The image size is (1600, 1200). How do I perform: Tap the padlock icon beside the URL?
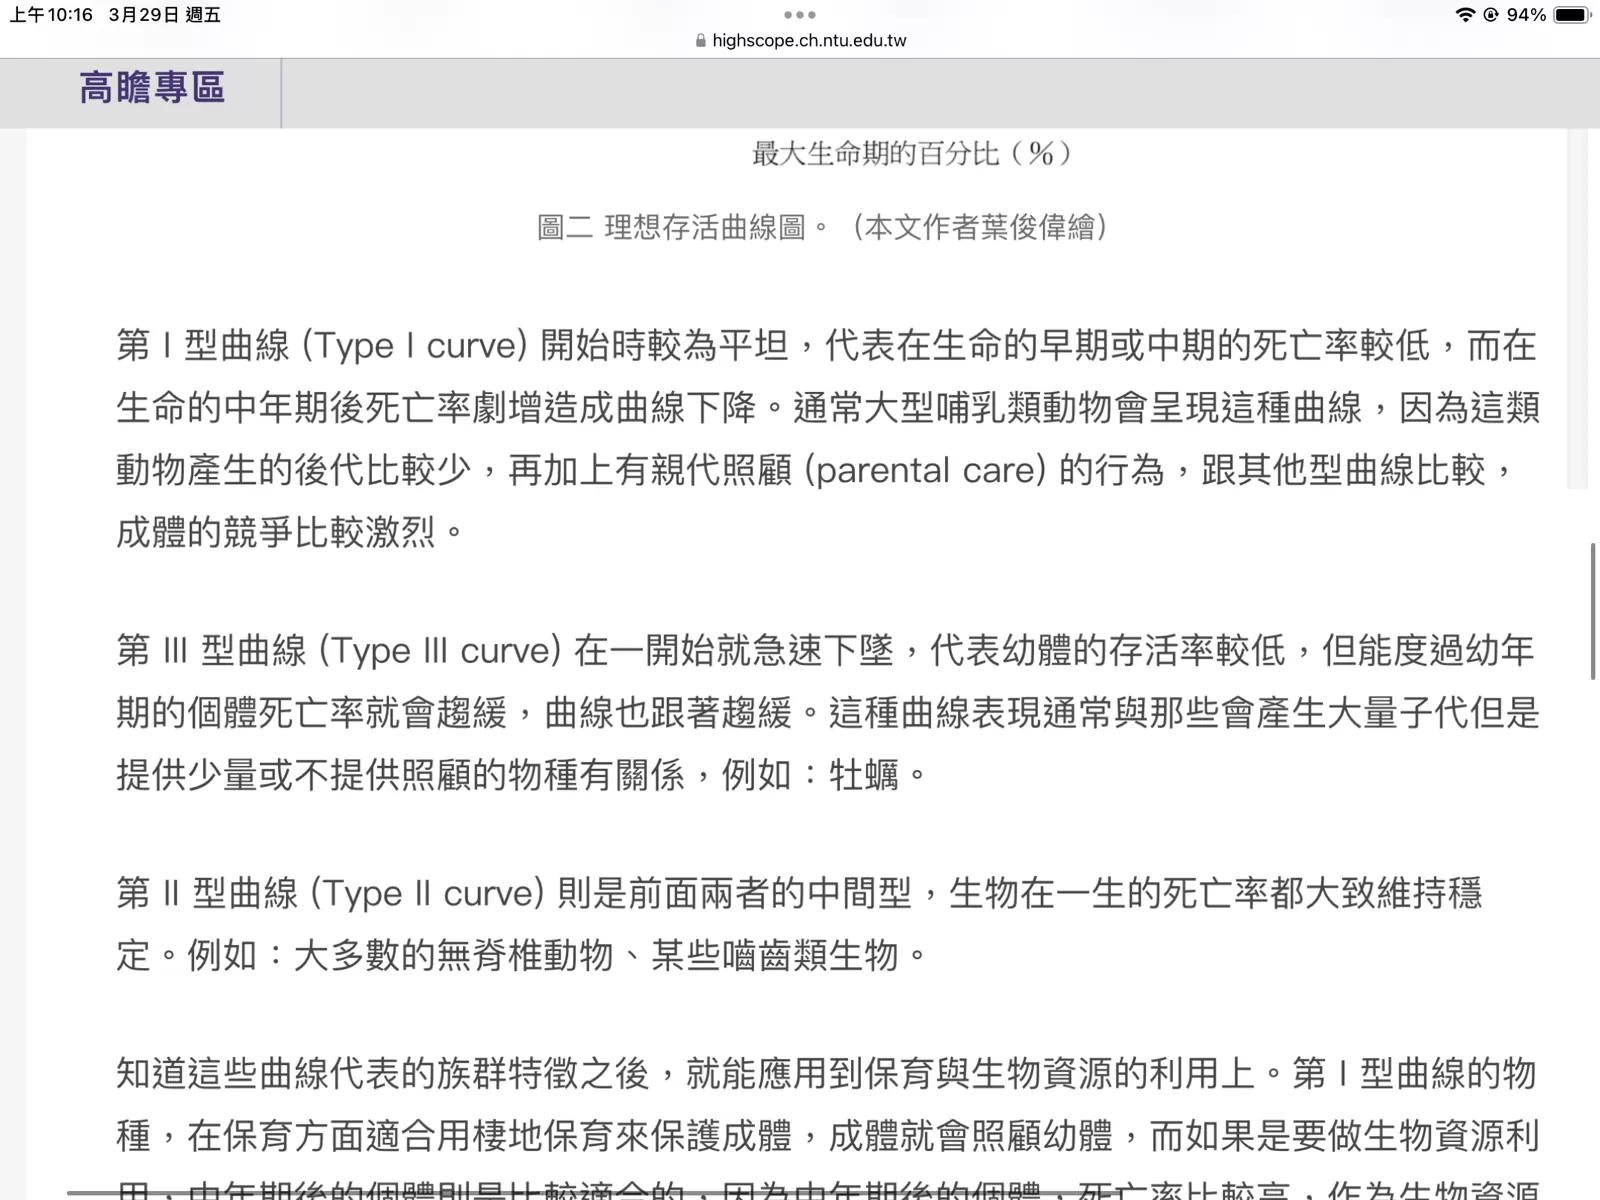coord(700,41)
